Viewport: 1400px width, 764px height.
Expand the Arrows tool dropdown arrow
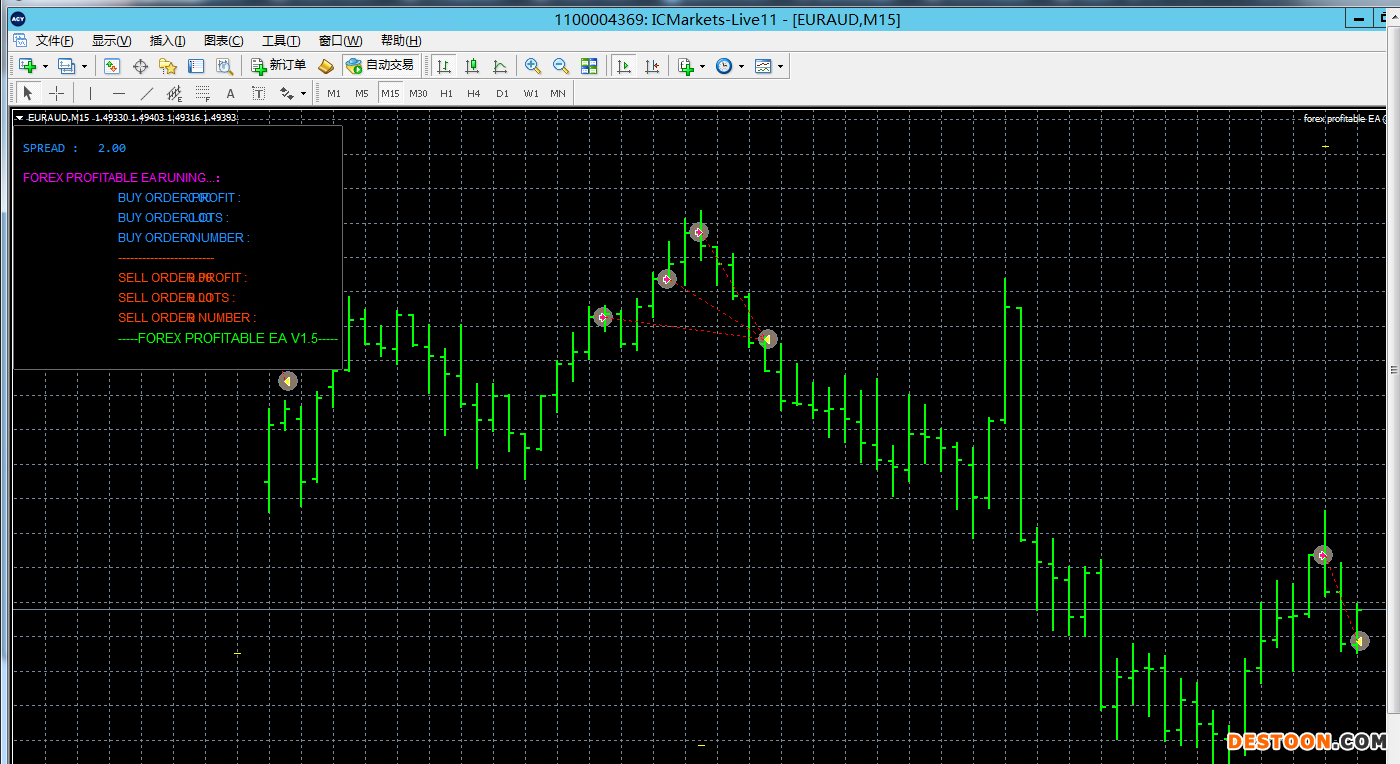click(x=304, y=94)
